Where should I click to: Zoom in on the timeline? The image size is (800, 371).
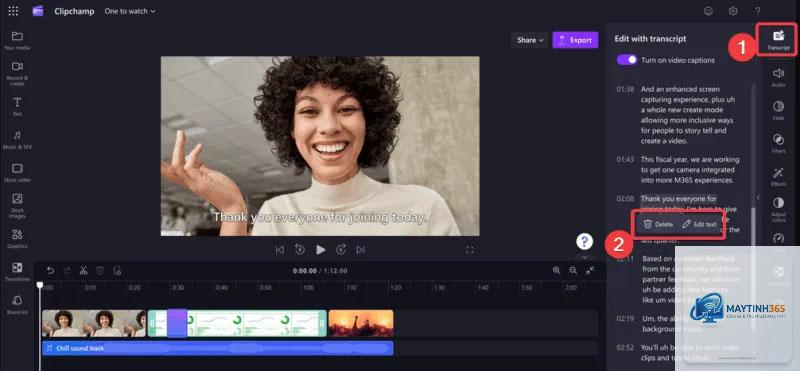click(557, 270)
